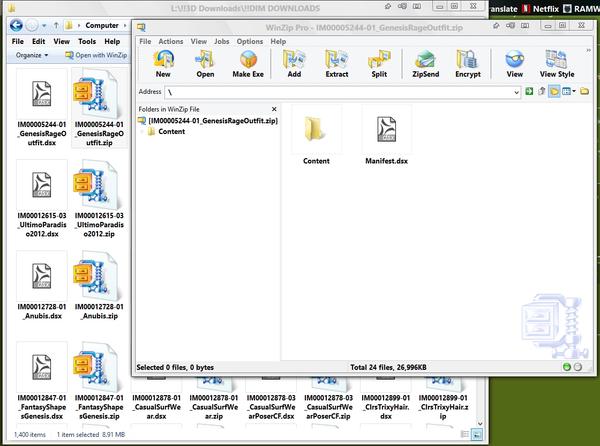This screenshot has width=600, height=446.
Task: Click Explorer scrollbar down arrow
Action: click(x=480, y=423)
